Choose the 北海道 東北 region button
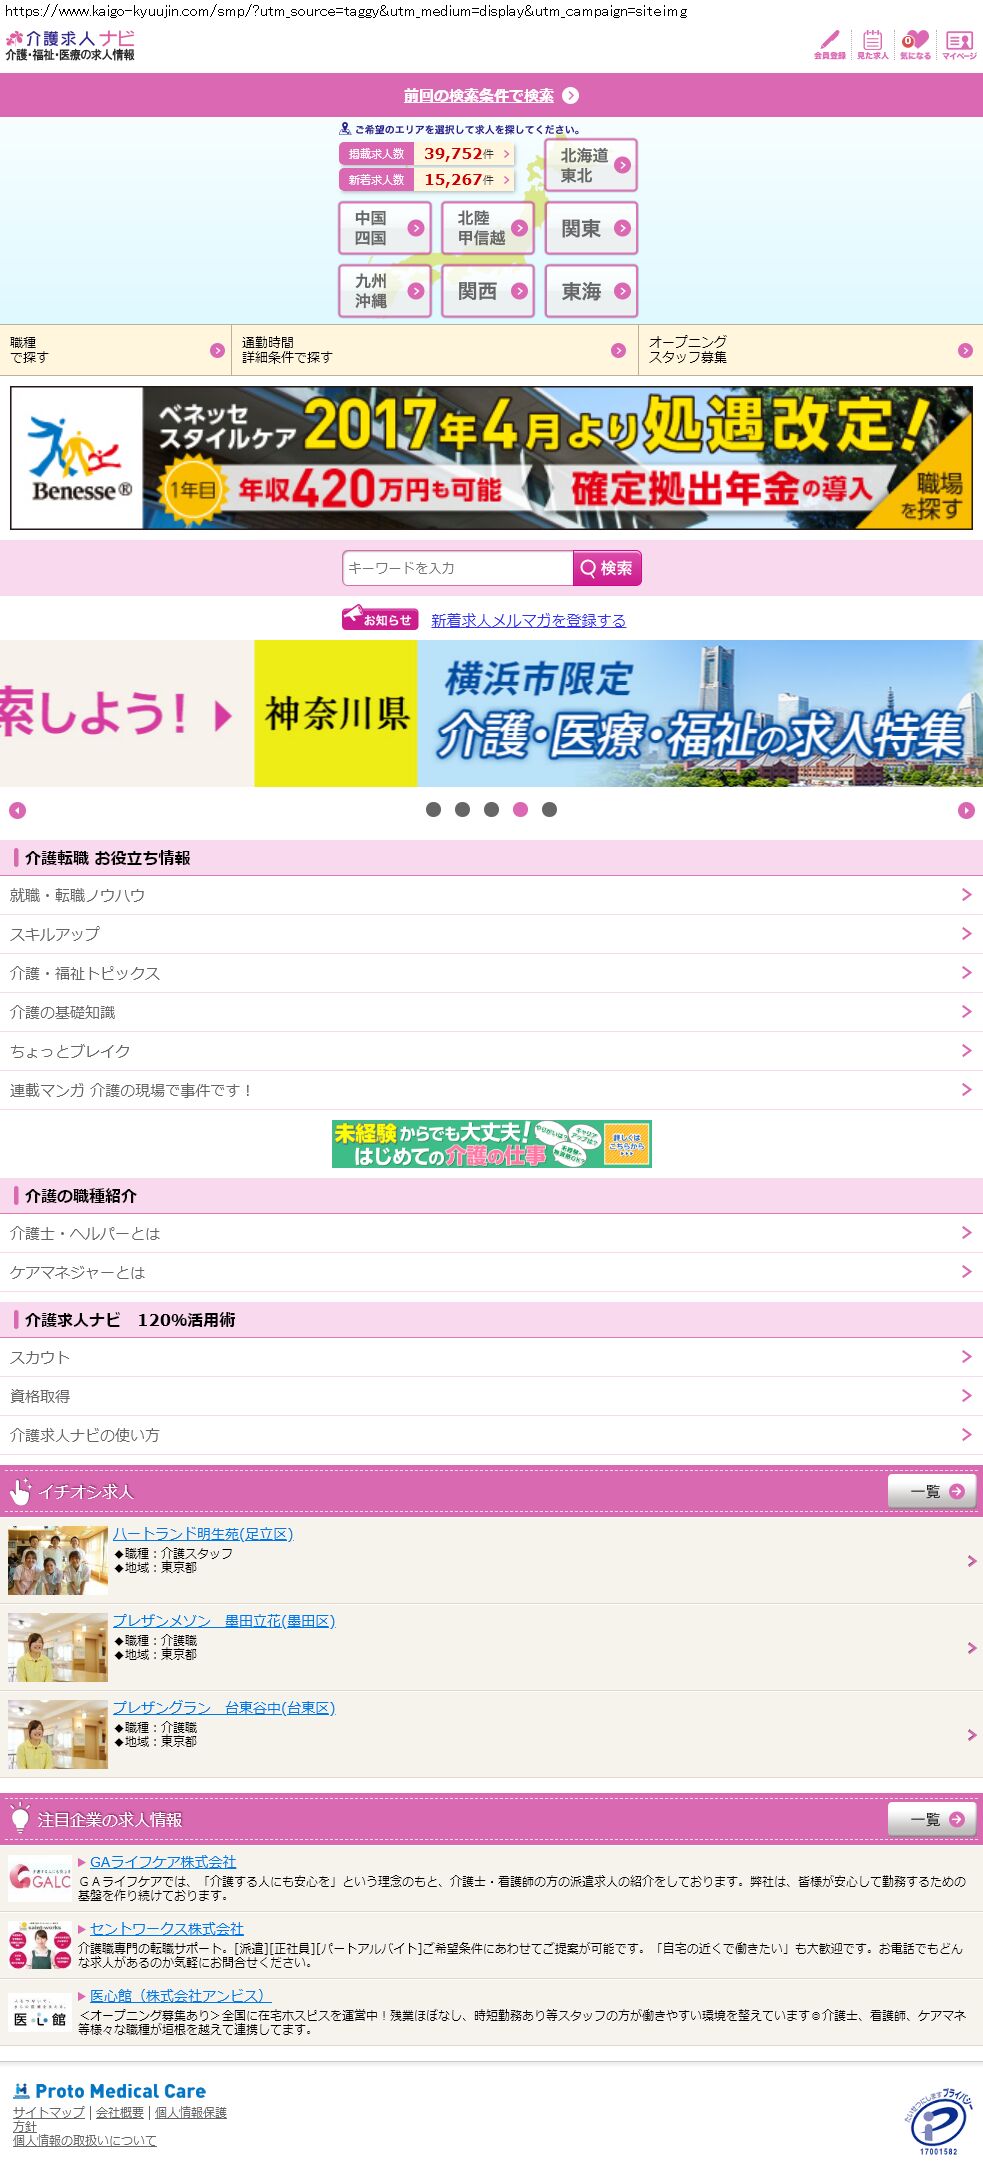983x2170 pixels. [x=591, y=165]
